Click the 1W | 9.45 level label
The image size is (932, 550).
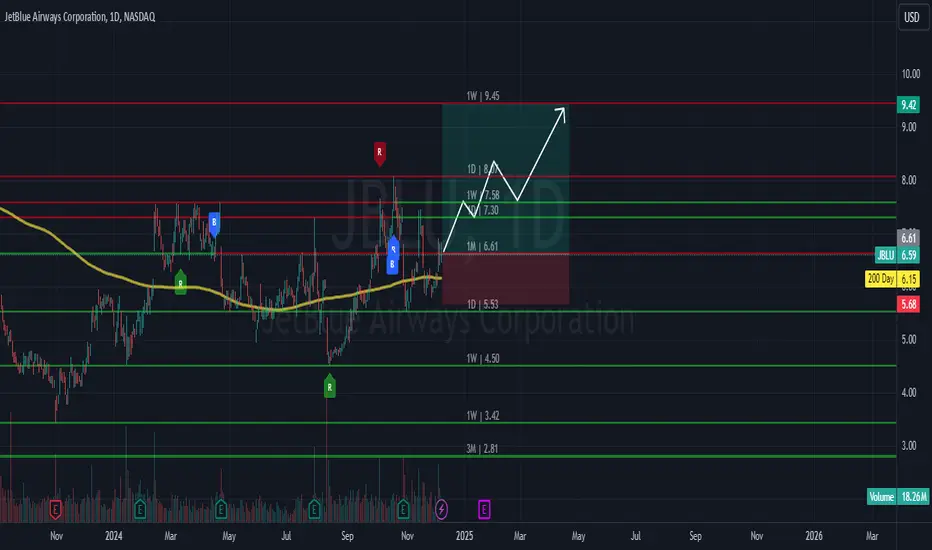(x=483, y=96)
